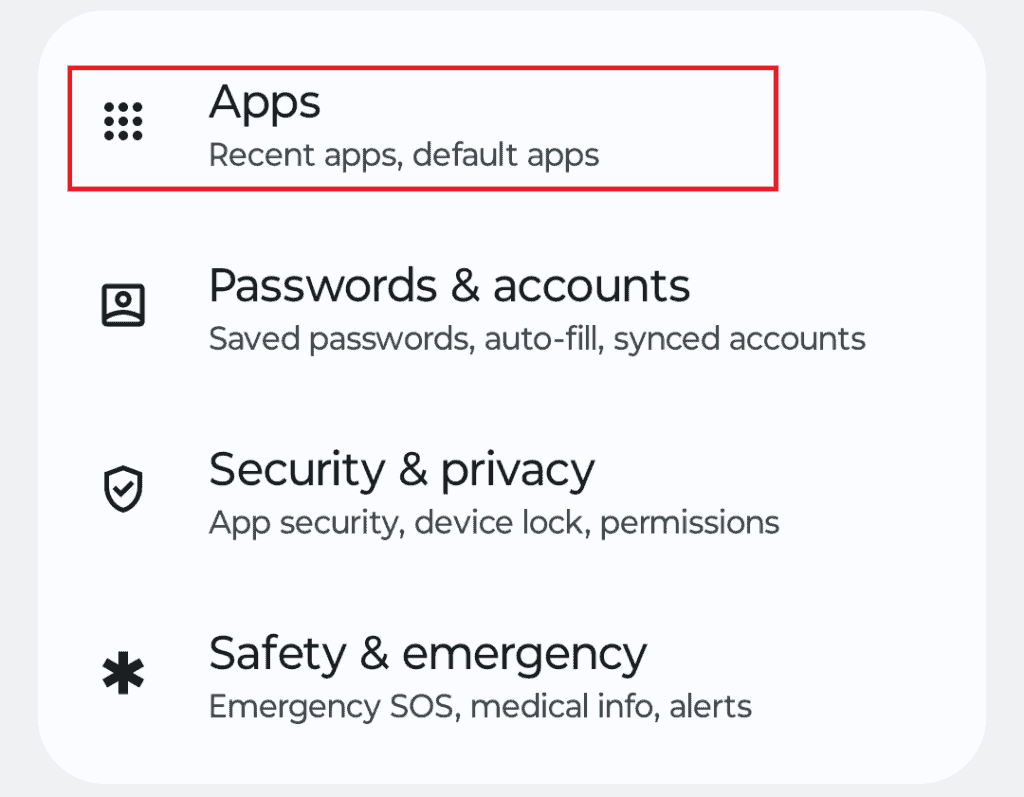Screen dimensions: 1024x797
Task: Tap the Emergency SOS, medical info text
Action: (479, 706)
